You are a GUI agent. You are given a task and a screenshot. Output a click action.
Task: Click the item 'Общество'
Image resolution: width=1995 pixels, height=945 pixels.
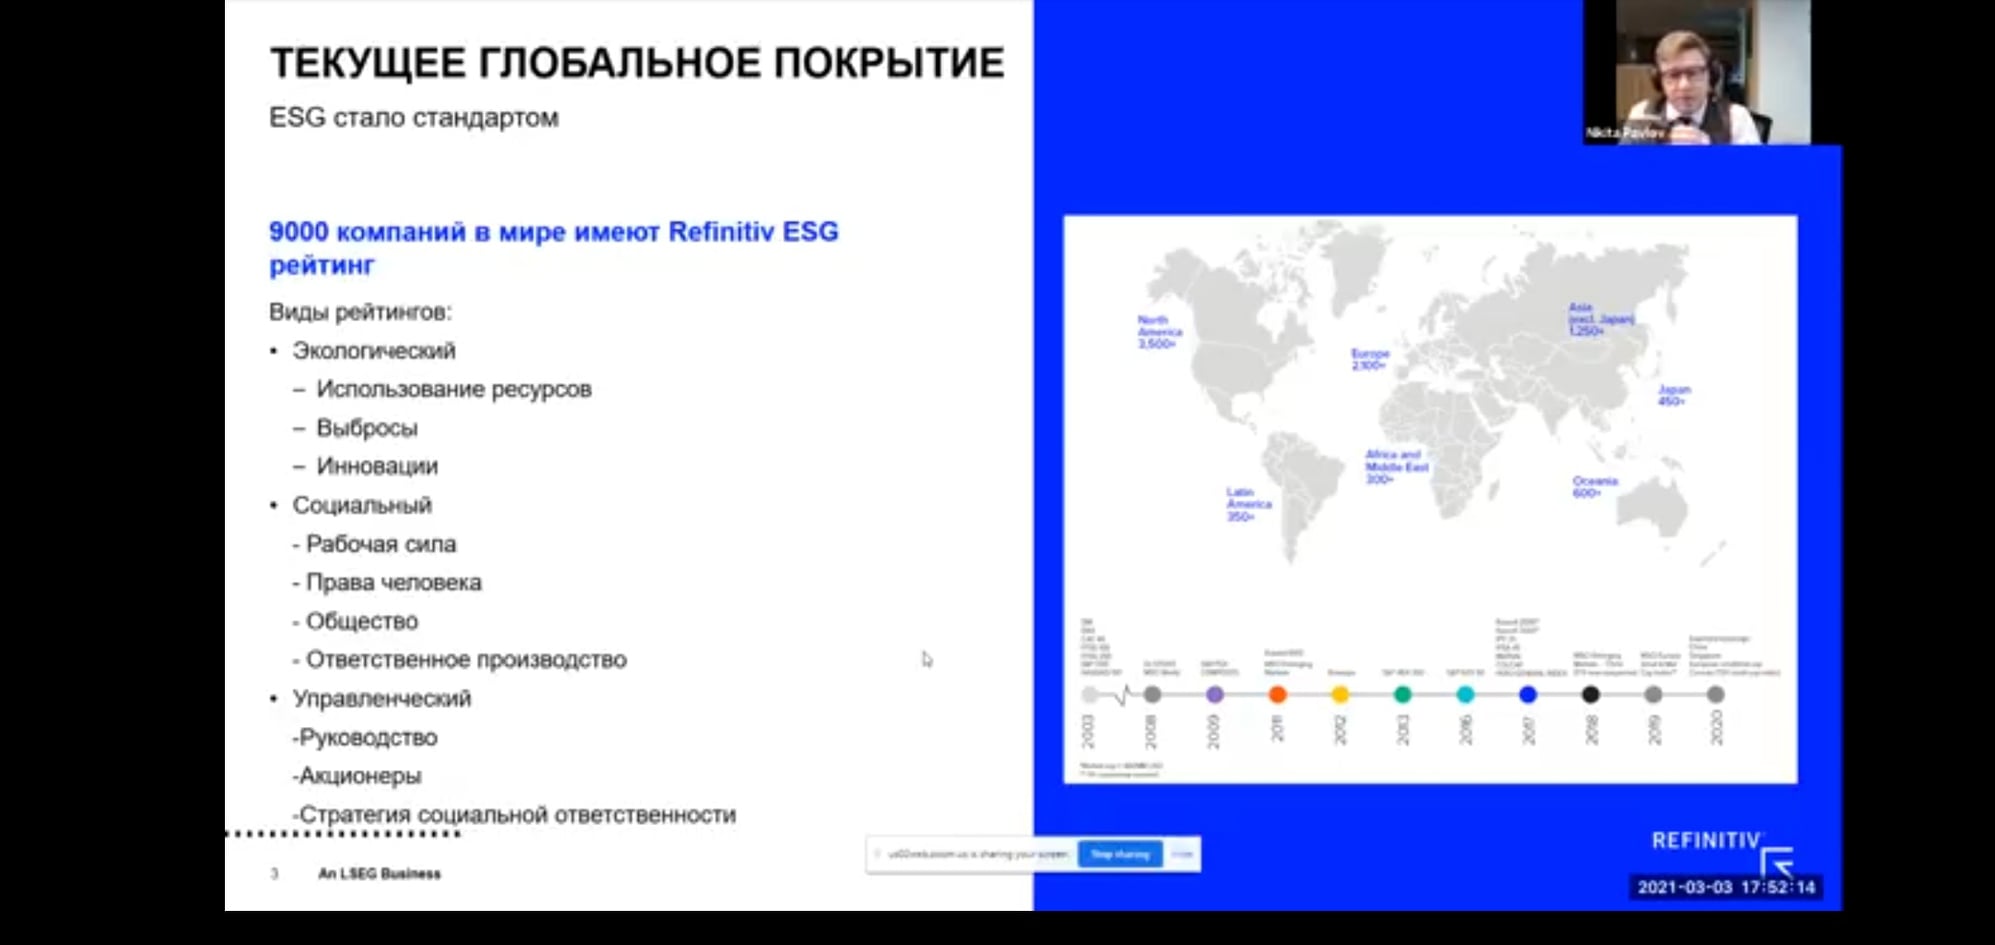(x=362, y=621)
